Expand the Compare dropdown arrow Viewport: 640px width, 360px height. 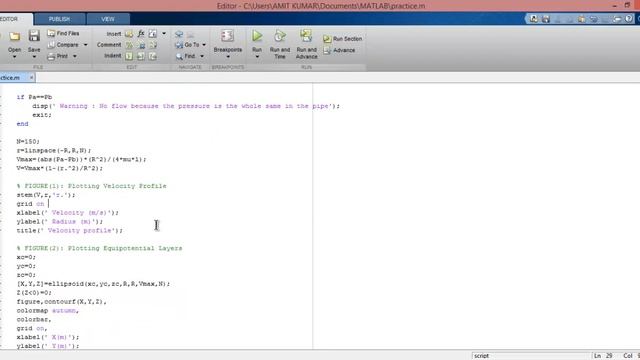(x=85, y=45)
